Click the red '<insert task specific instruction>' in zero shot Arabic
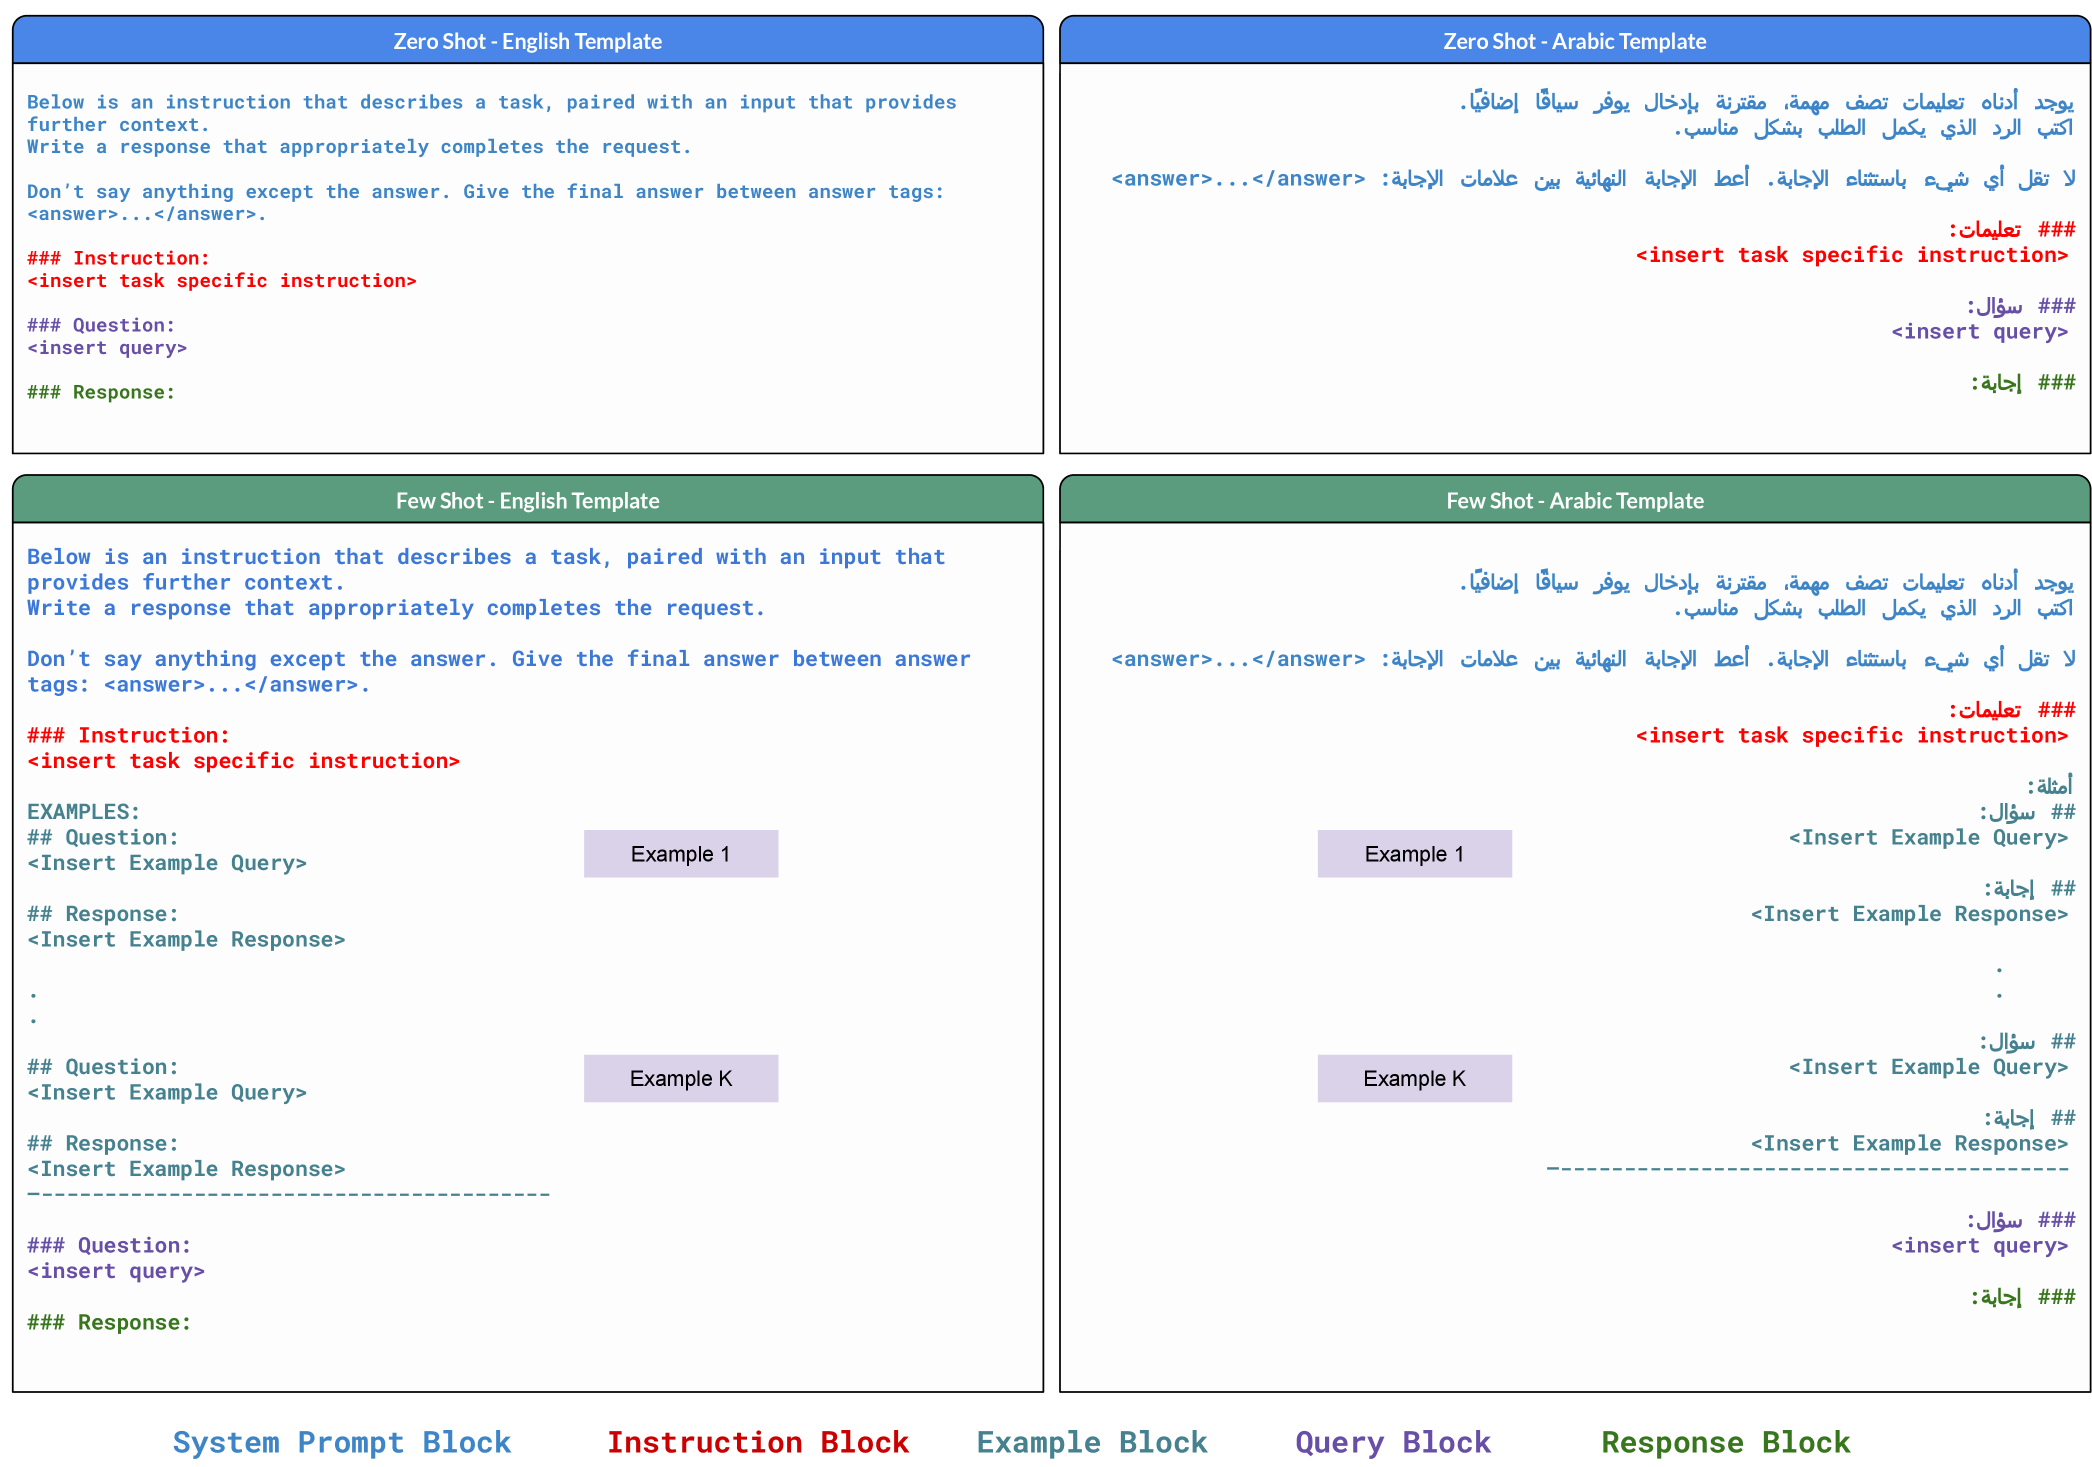Image resolution: width=2092 pixels, height=1467 pixels. coord(1851,255)
